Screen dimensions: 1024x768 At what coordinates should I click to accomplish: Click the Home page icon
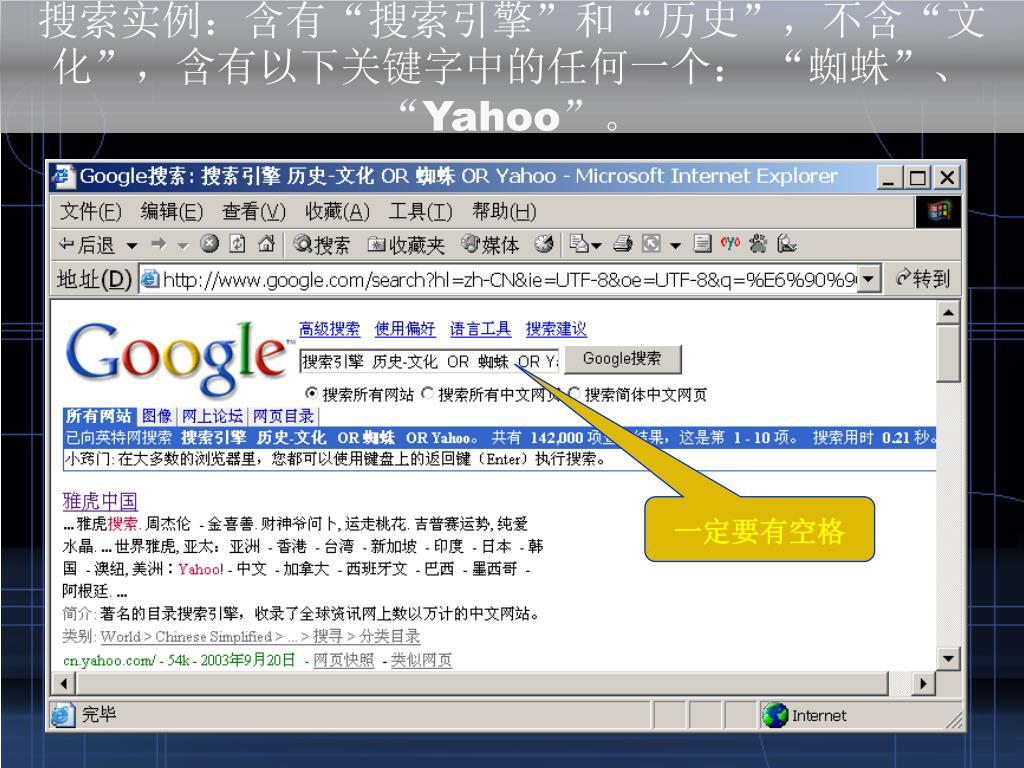(266, 244)
